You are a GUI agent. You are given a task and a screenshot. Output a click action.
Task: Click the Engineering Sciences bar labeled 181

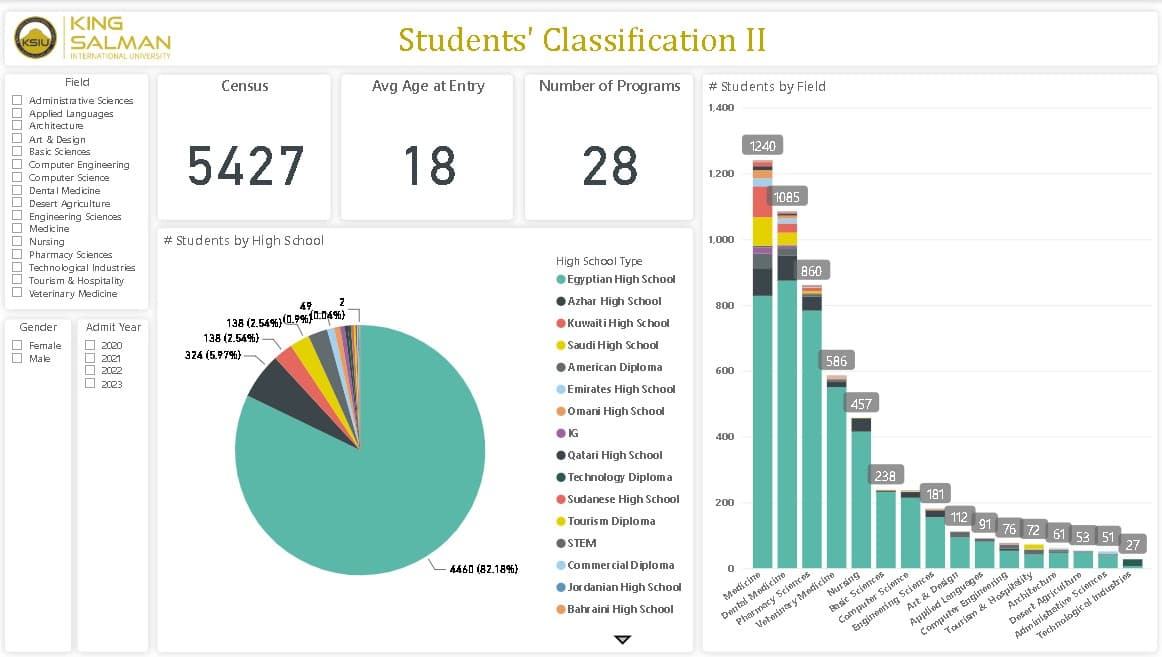(935, 539)
